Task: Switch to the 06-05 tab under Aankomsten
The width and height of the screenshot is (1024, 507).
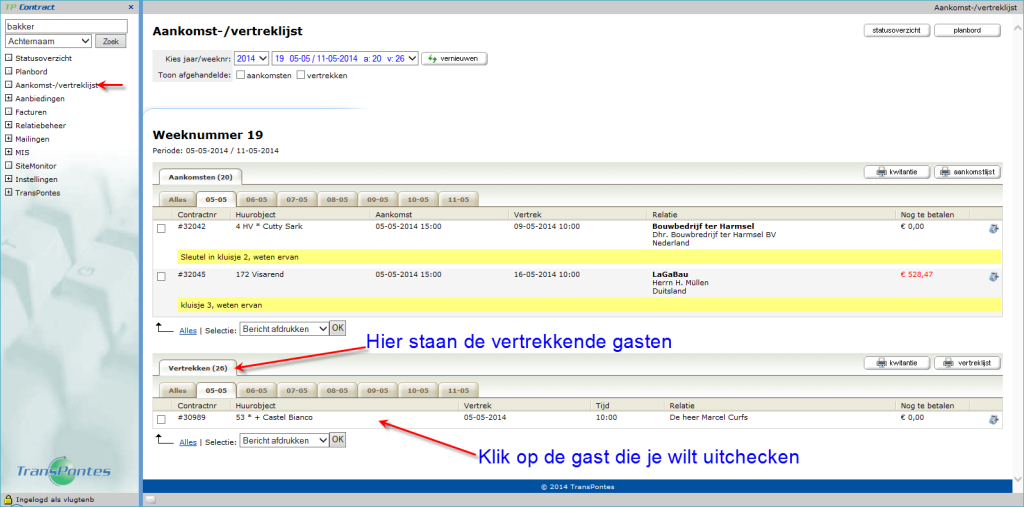Action: click(x=256, y=199)
